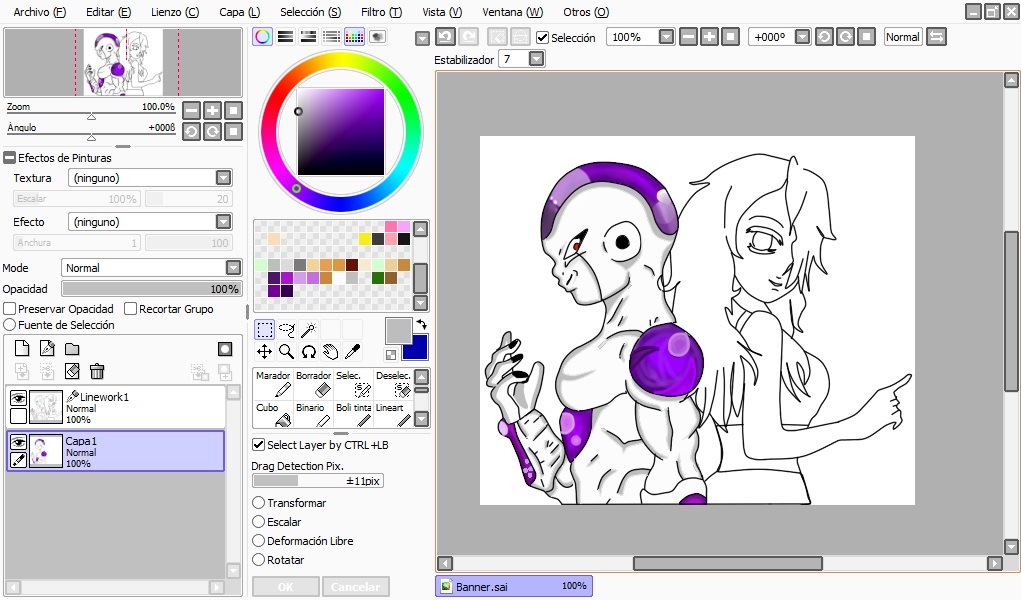1021x600 pixels.
Task: Open the Estabilizador value dropdown
Action: [536, 59]
